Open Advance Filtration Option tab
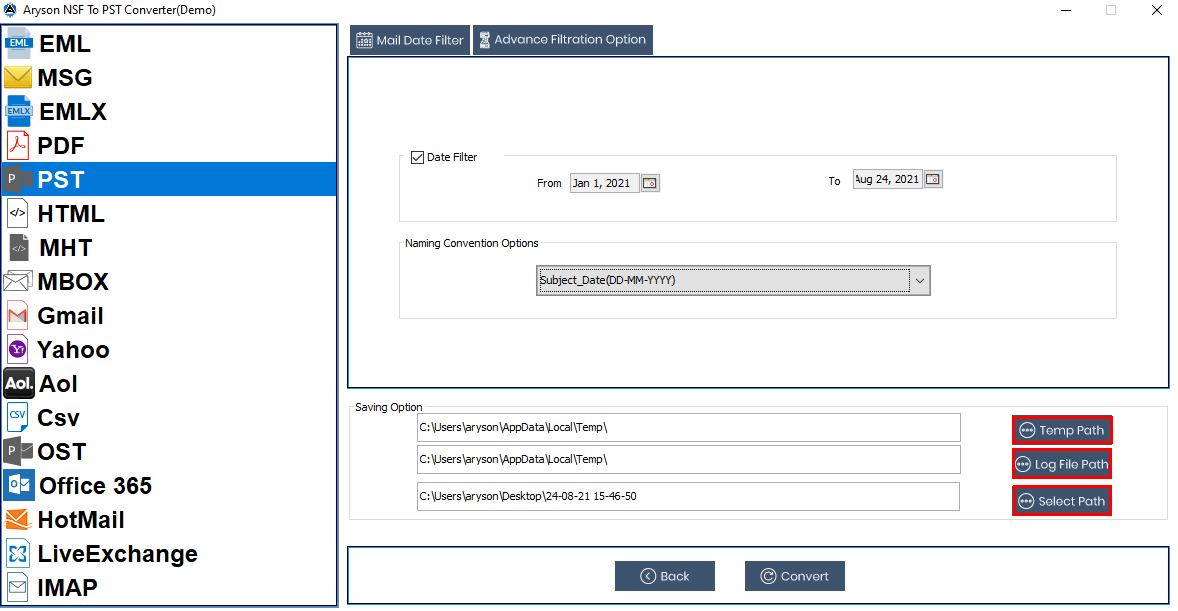The height and width of the screenshot is (611, 1178). click(563, 40)
